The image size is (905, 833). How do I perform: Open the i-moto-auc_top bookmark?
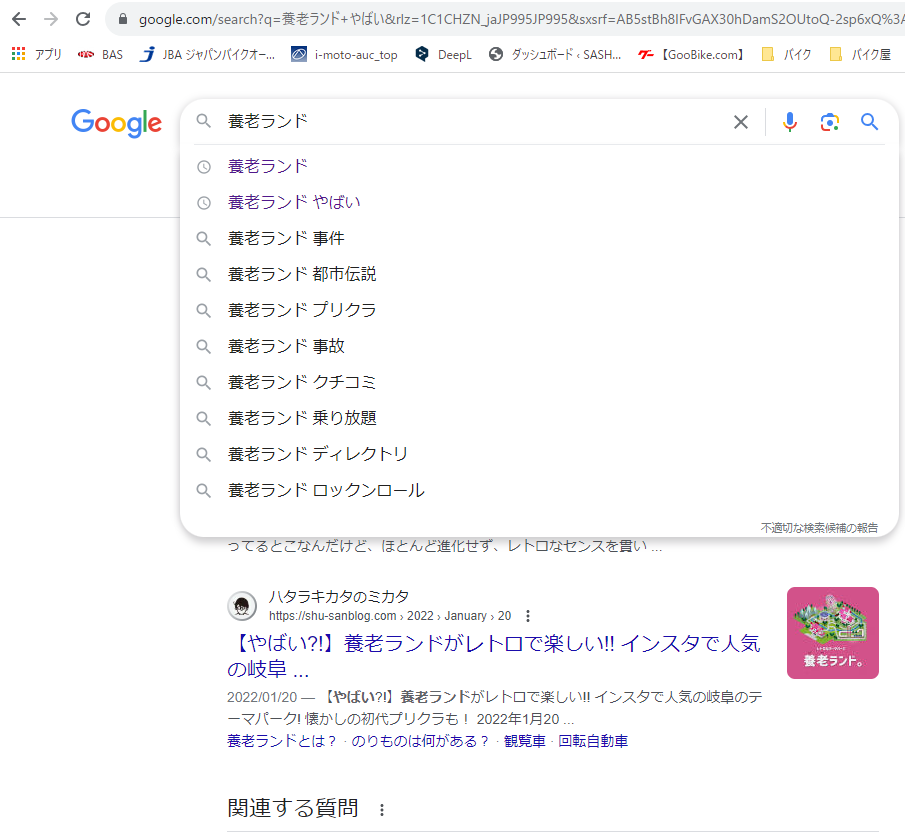tap(345, 54)
